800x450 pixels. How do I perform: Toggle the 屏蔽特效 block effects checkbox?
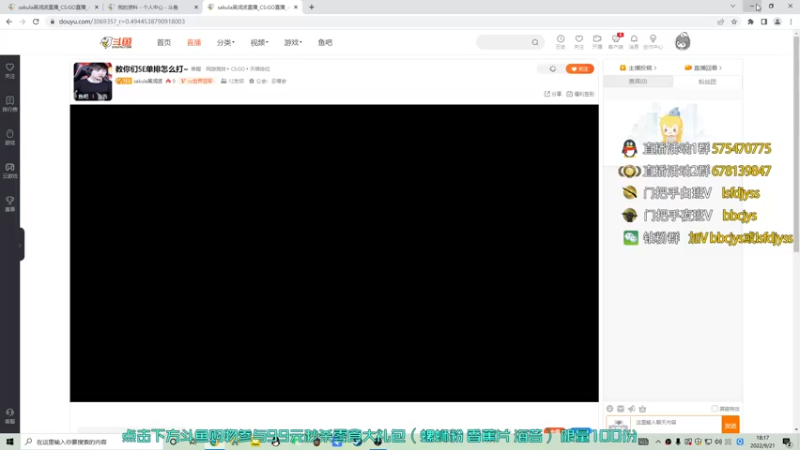tap(715, 409)
